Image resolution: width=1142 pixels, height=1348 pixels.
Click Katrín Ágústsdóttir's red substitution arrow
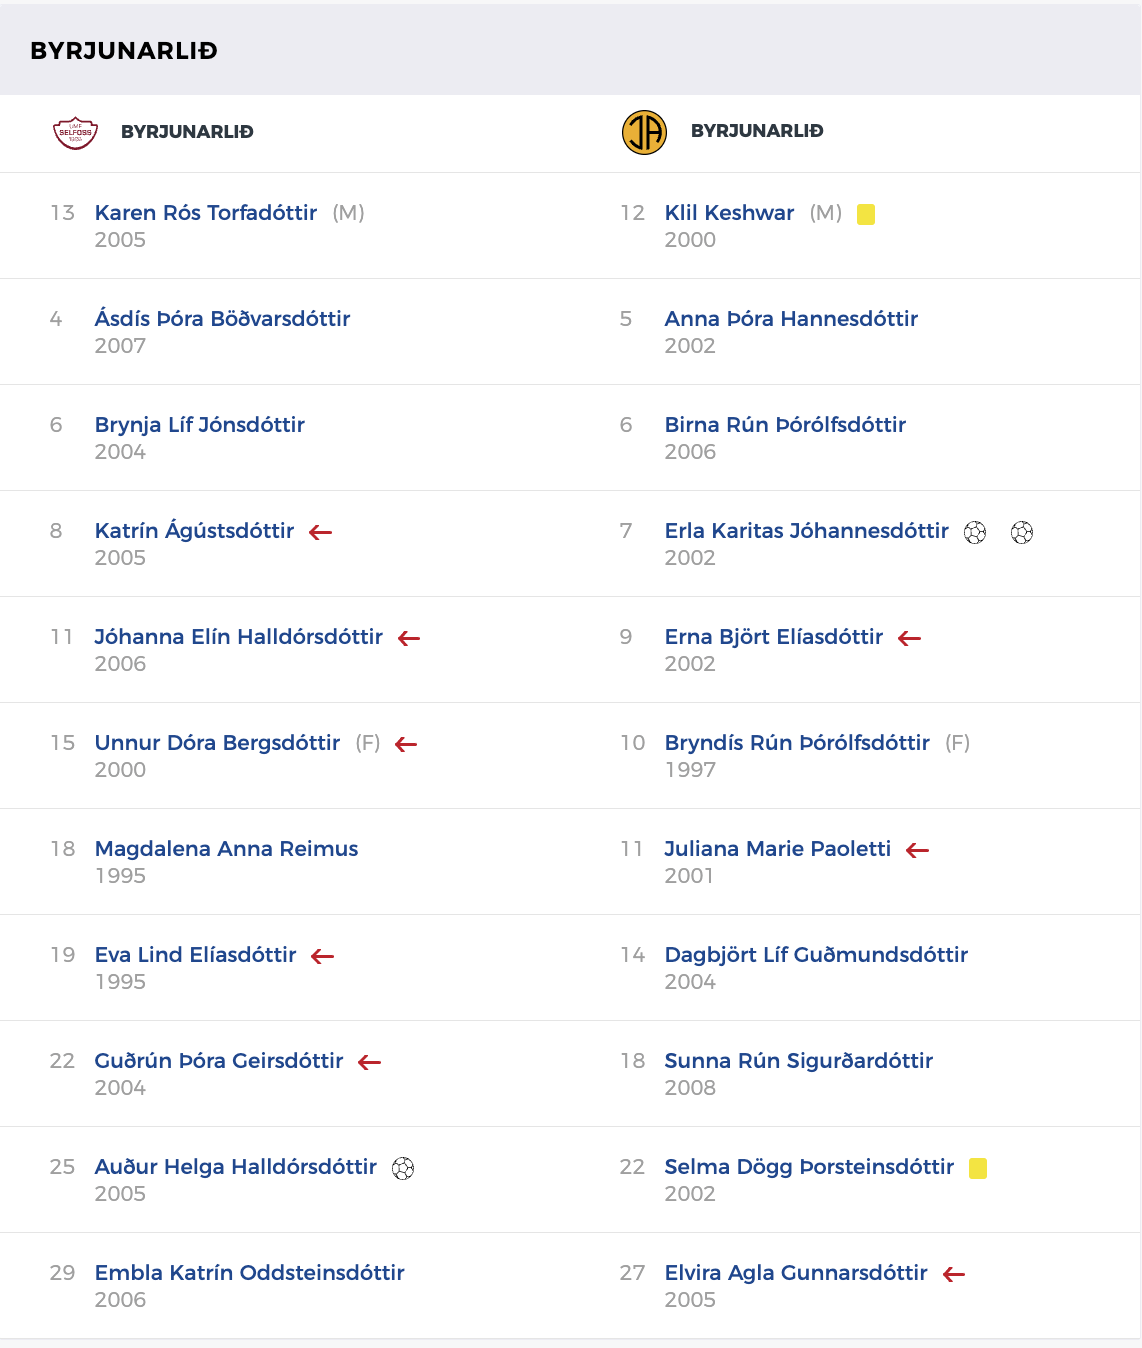(321, 532)
